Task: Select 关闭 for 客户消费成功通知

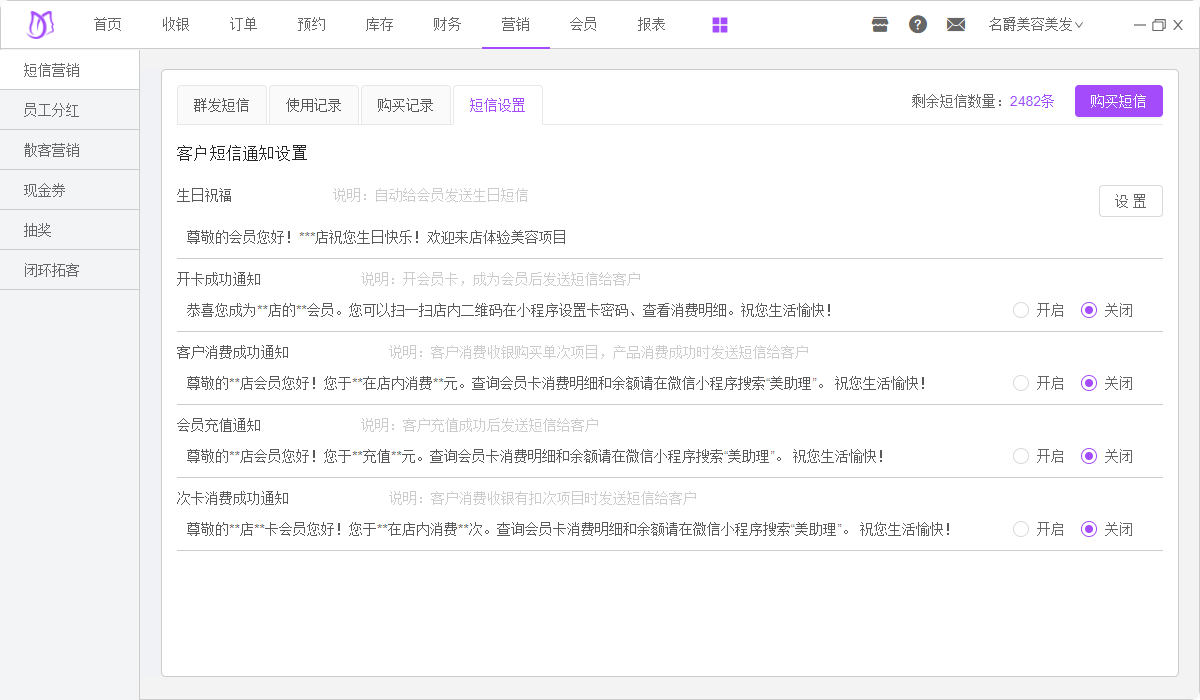Action: [x=1089, y=383]
